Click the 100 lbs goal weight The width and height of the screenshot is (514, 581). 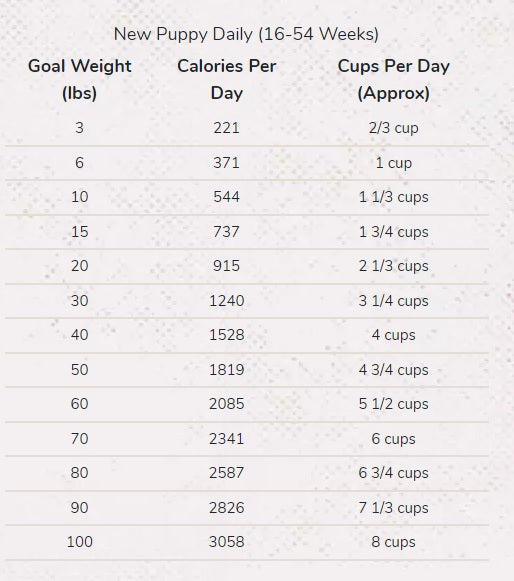pyautogui.click(x=80, y=542)
